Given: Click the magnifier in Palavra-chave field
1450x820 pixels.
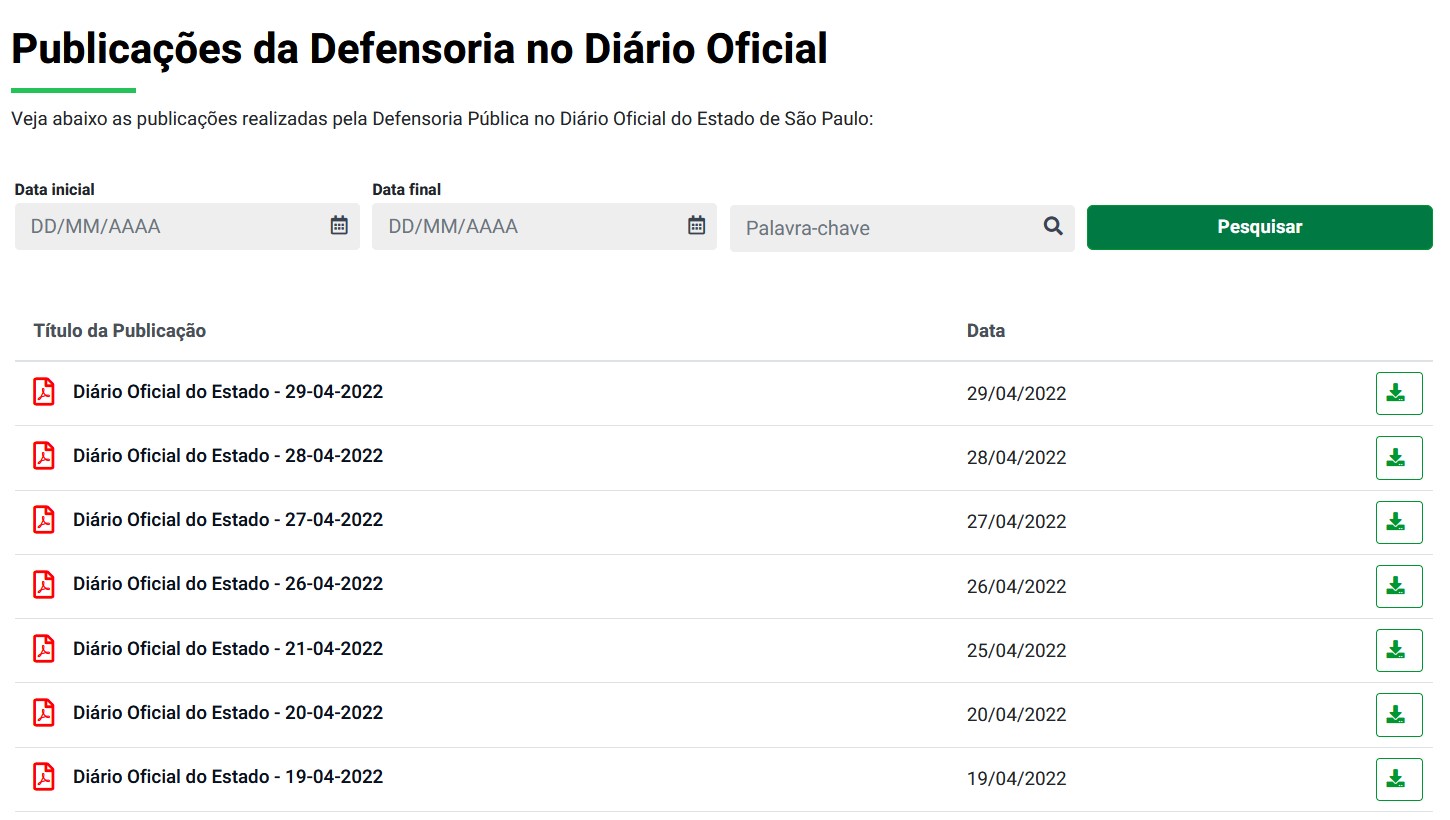Looking at the screenshot, I should tap(1053, 227).
